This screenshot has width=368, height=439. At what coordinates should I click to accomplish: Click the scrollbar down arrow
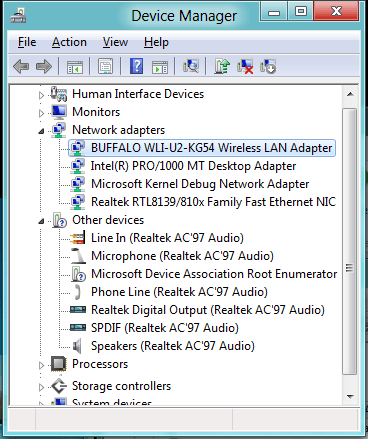(x=350, y=397)
